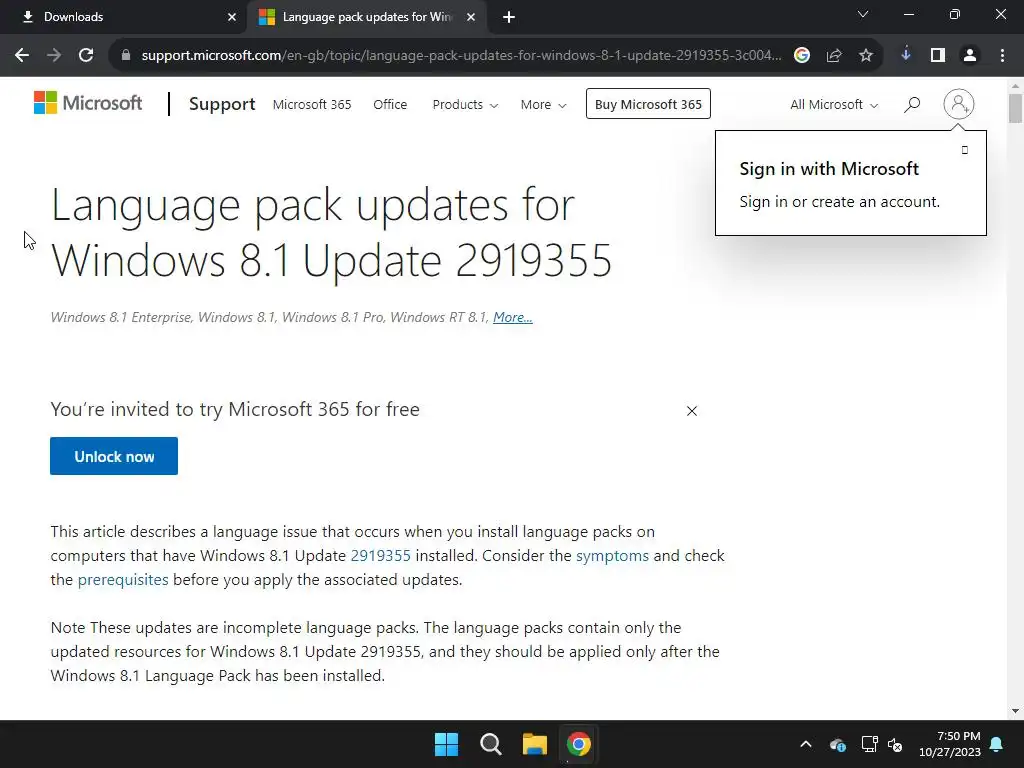Open the clock showing 7:50 PM

coord(950,744)
